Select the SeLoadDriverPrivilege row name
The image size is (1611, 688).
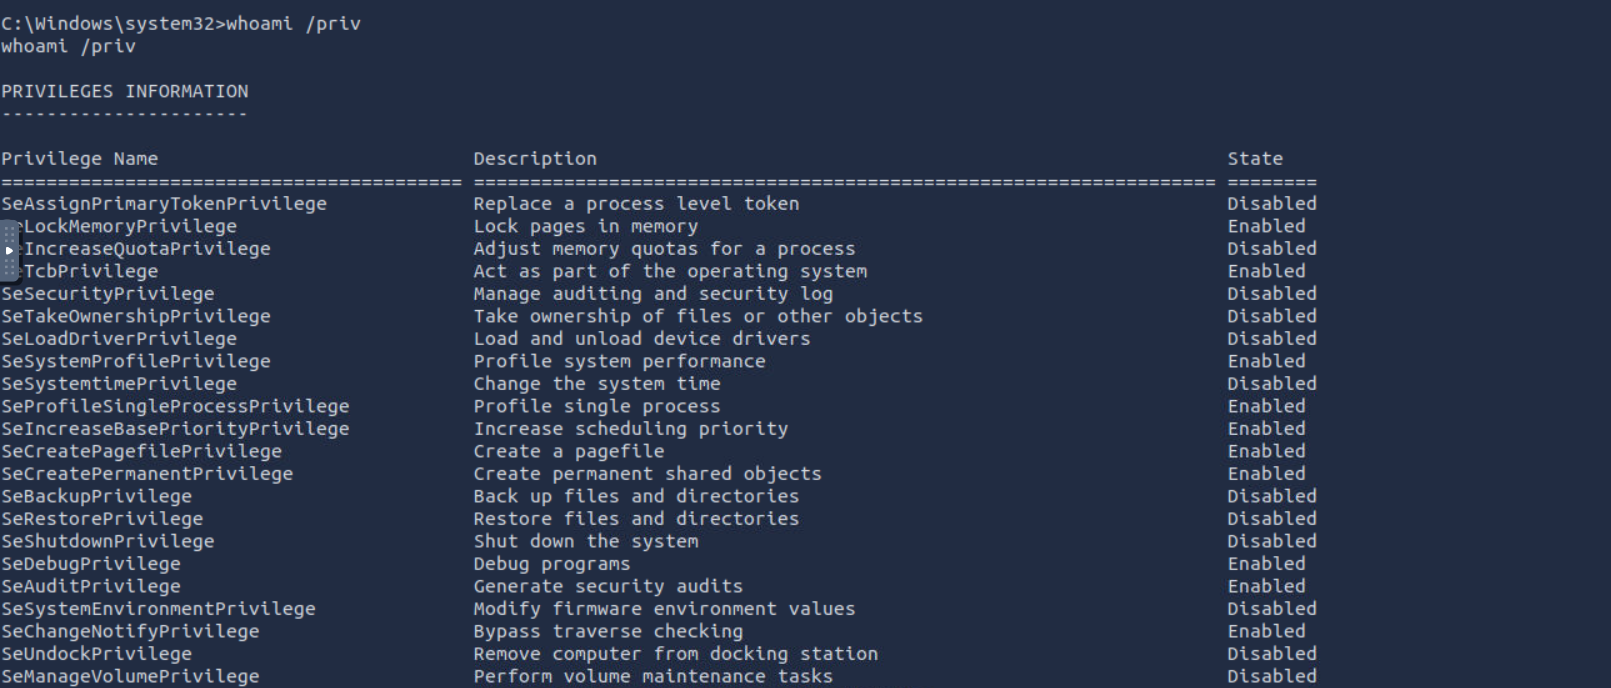pos(119,339)
